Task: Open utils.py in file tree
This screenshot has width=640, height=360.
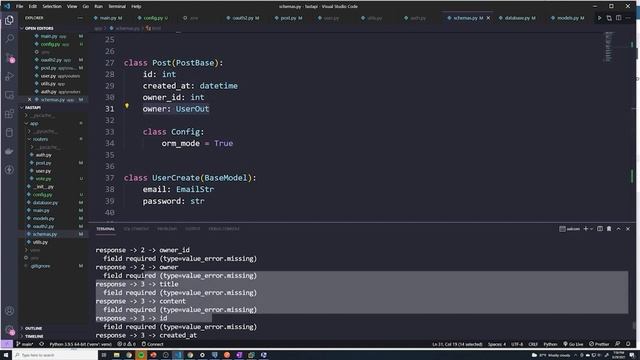Action: click(40, 242)
